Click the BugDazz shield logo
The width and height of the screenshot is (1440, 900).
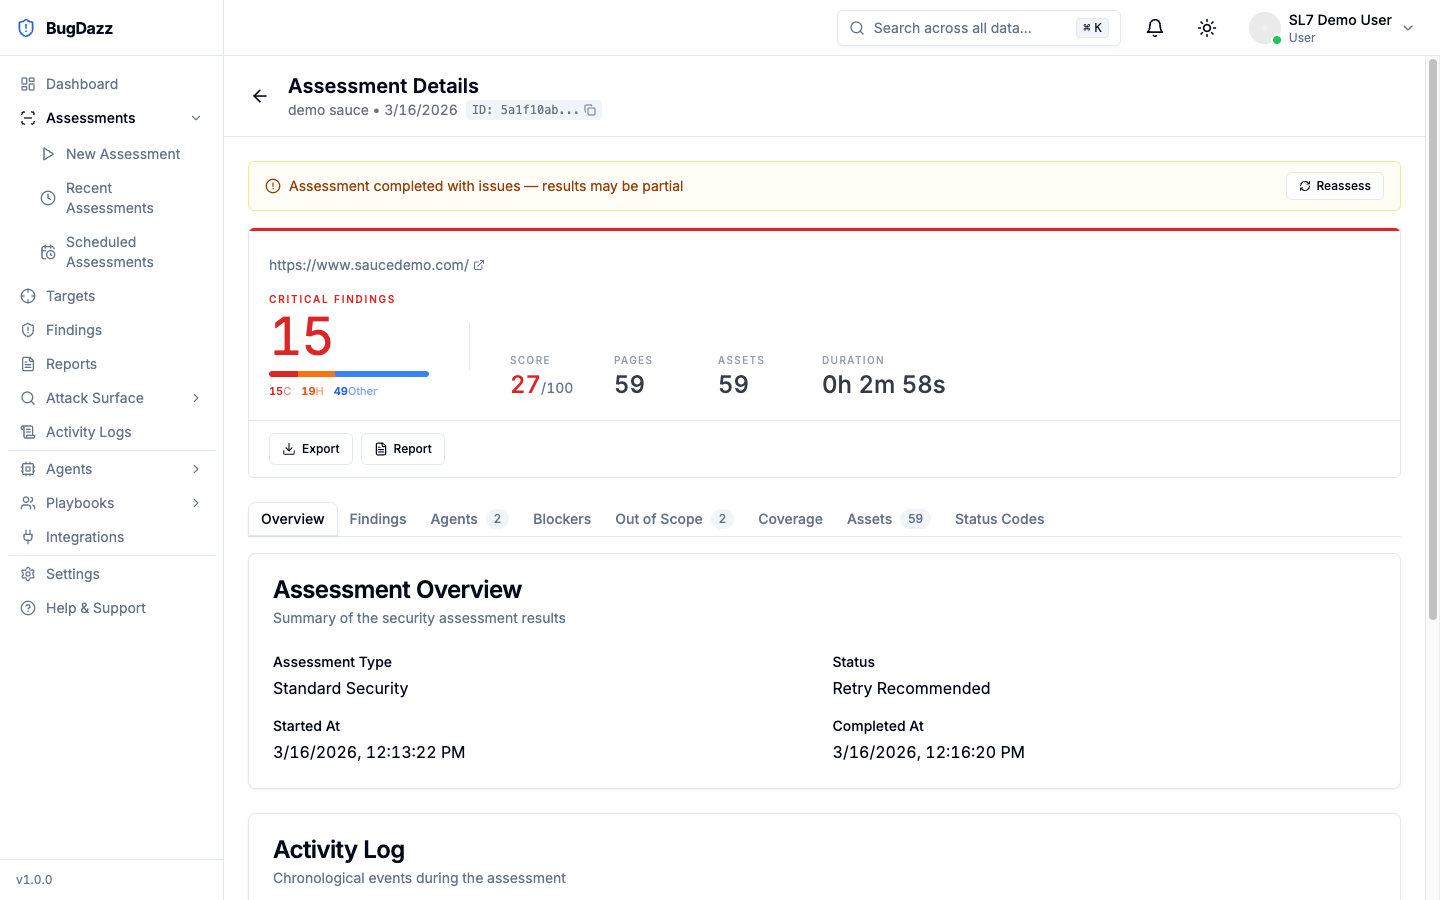pos(26,28)
